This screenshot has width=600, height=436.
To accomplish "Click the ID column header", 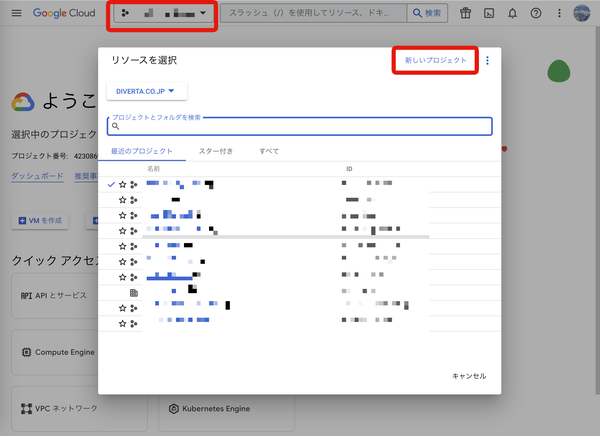I will pyautogui.click(x=349, y=169).
